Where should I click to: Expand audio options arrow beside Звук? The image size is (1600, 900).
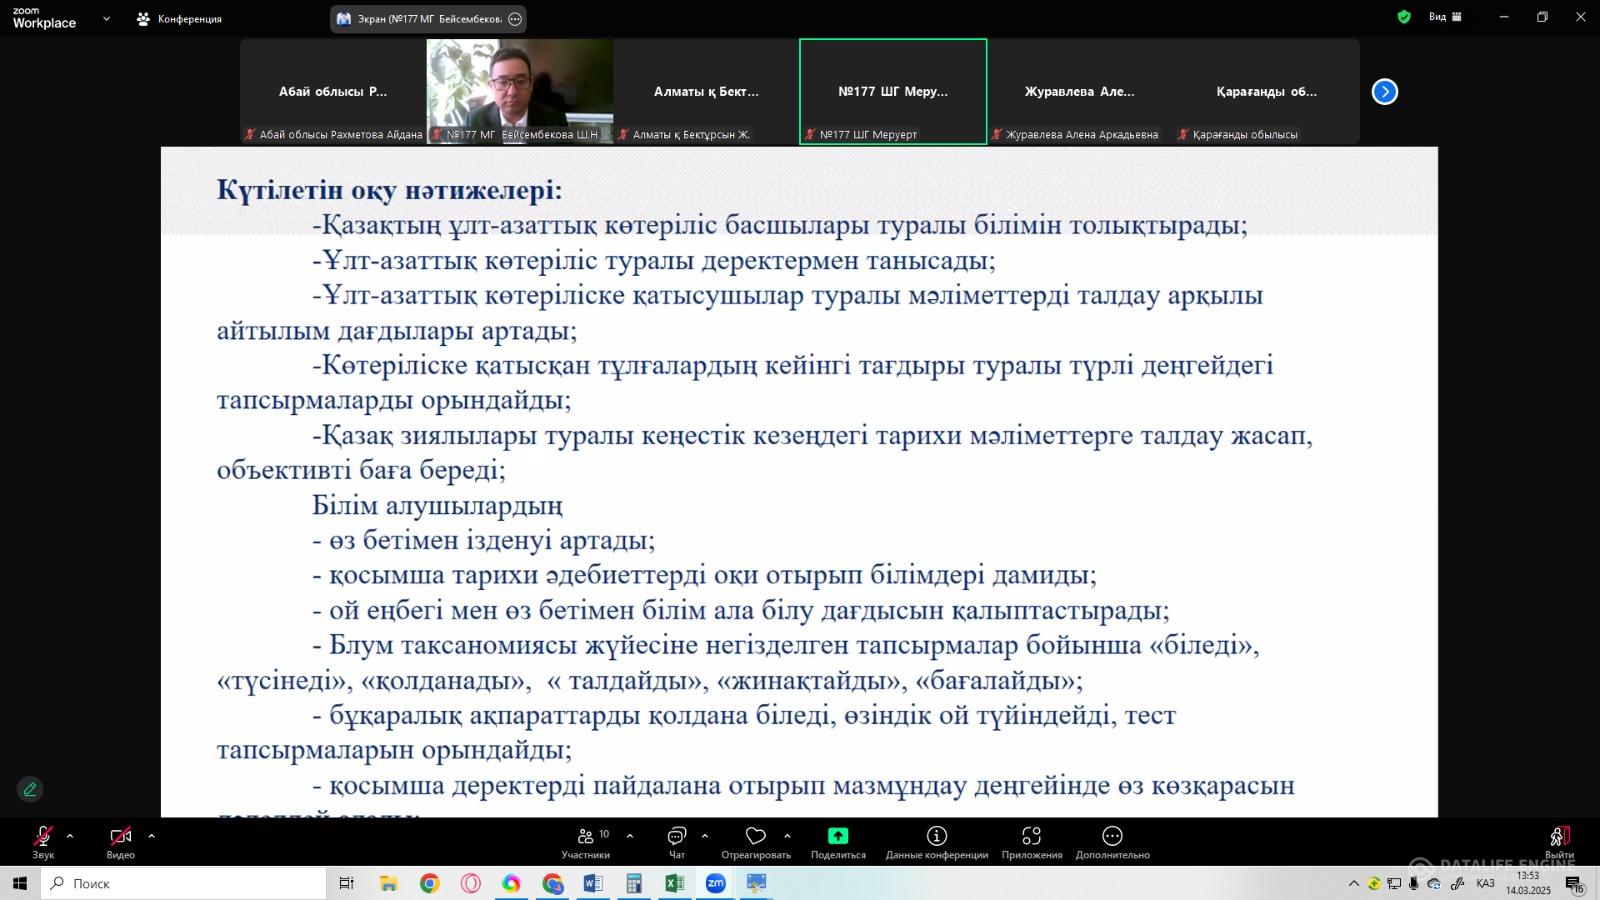(x=70, y=836)
